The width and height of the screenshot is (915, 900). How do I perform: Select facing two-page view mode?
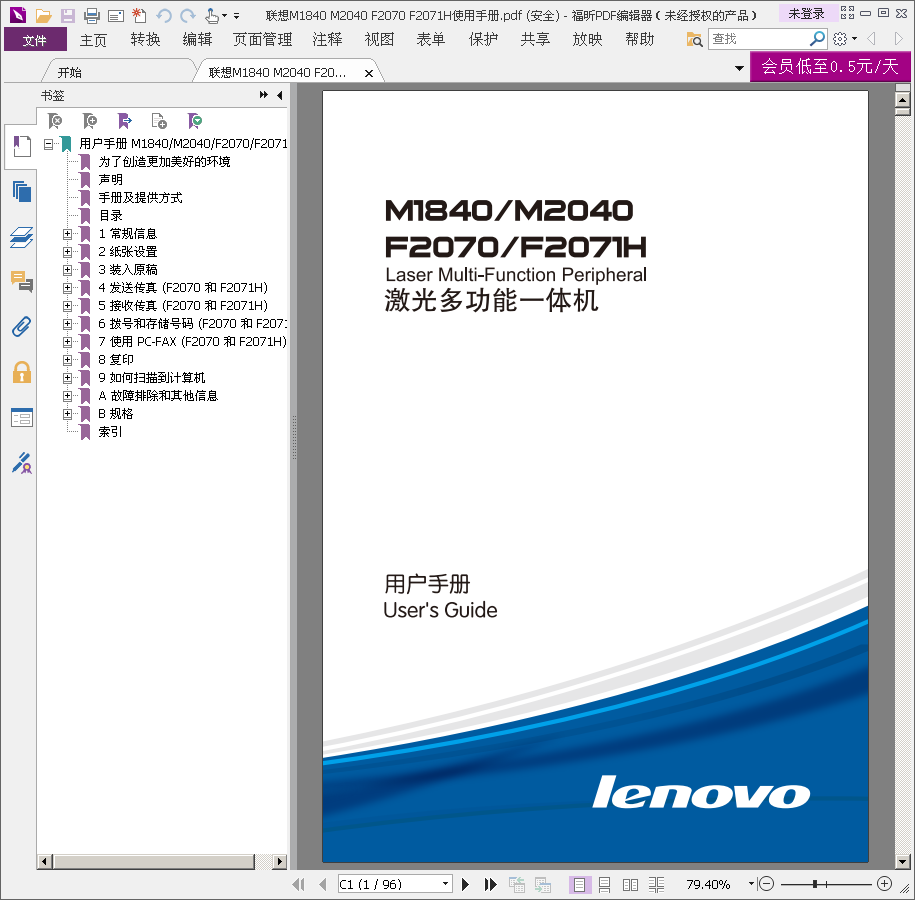pos(630,885)
